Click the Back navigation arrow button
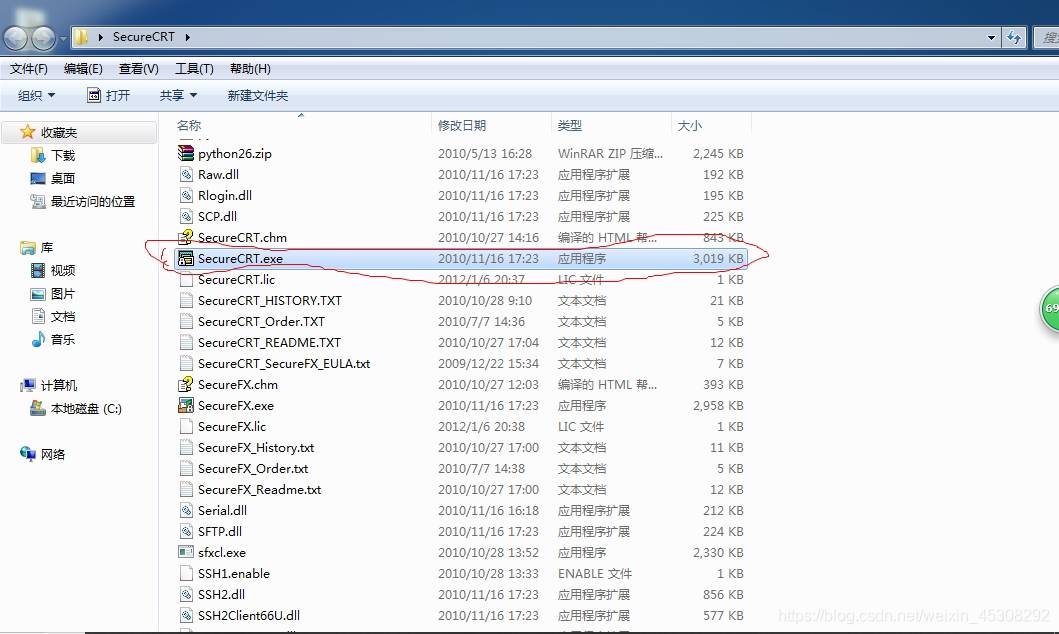 [16, 38]
